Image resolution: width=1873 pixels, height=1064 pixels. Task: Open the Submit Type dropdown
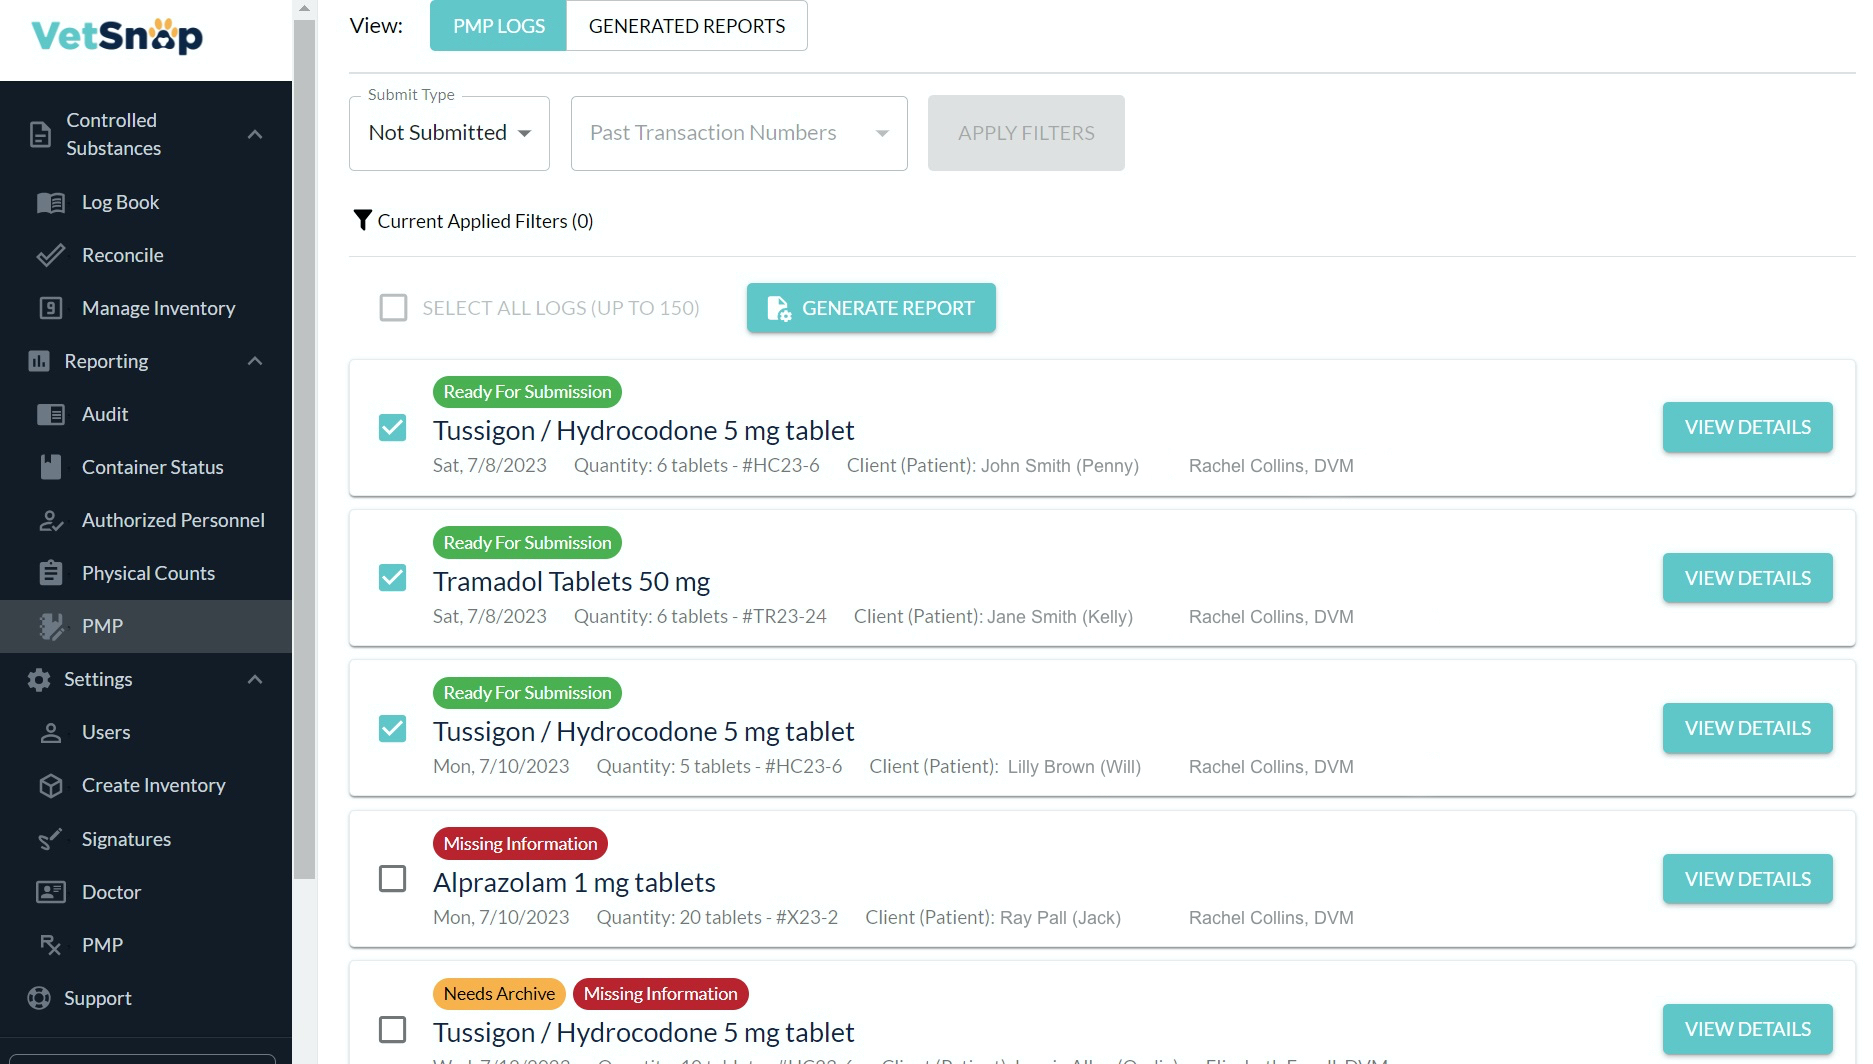point(449,133)
